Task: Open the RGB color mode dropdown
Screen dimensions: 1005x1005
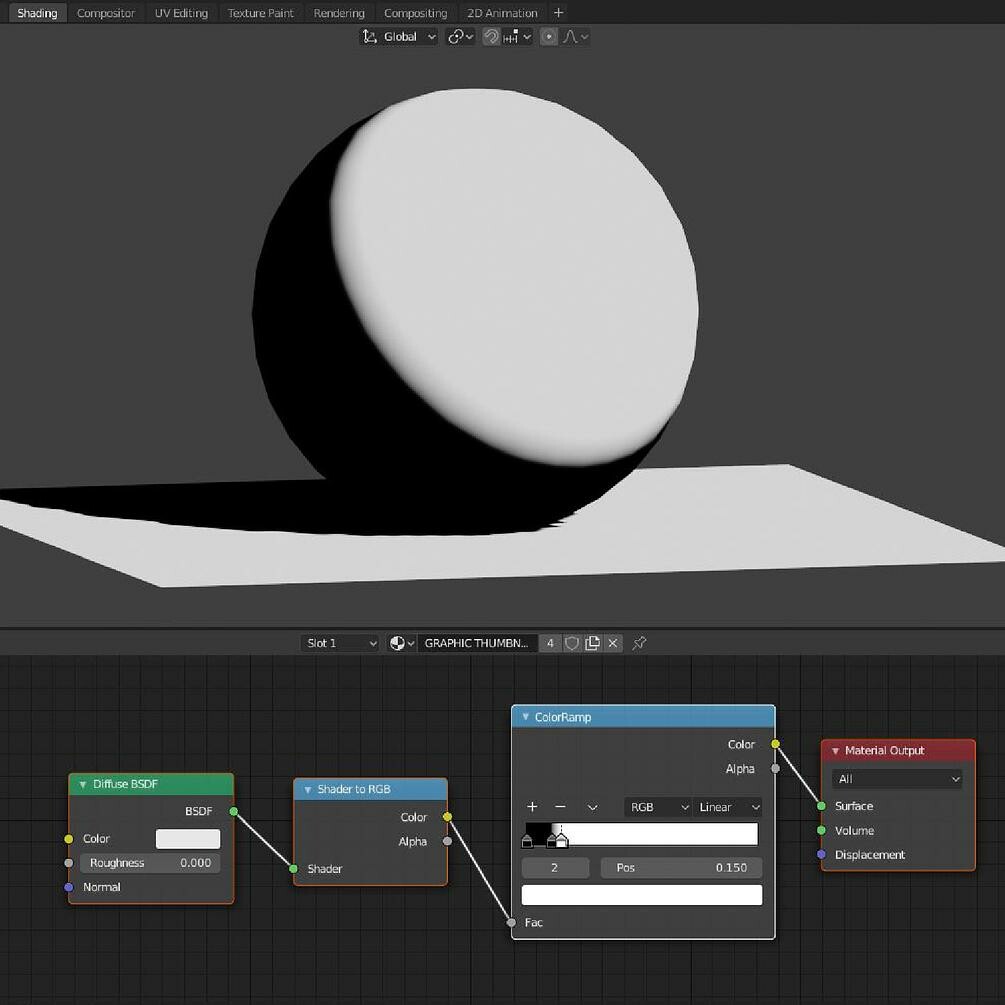Action: pyautogui.click(x=657, y=806)
